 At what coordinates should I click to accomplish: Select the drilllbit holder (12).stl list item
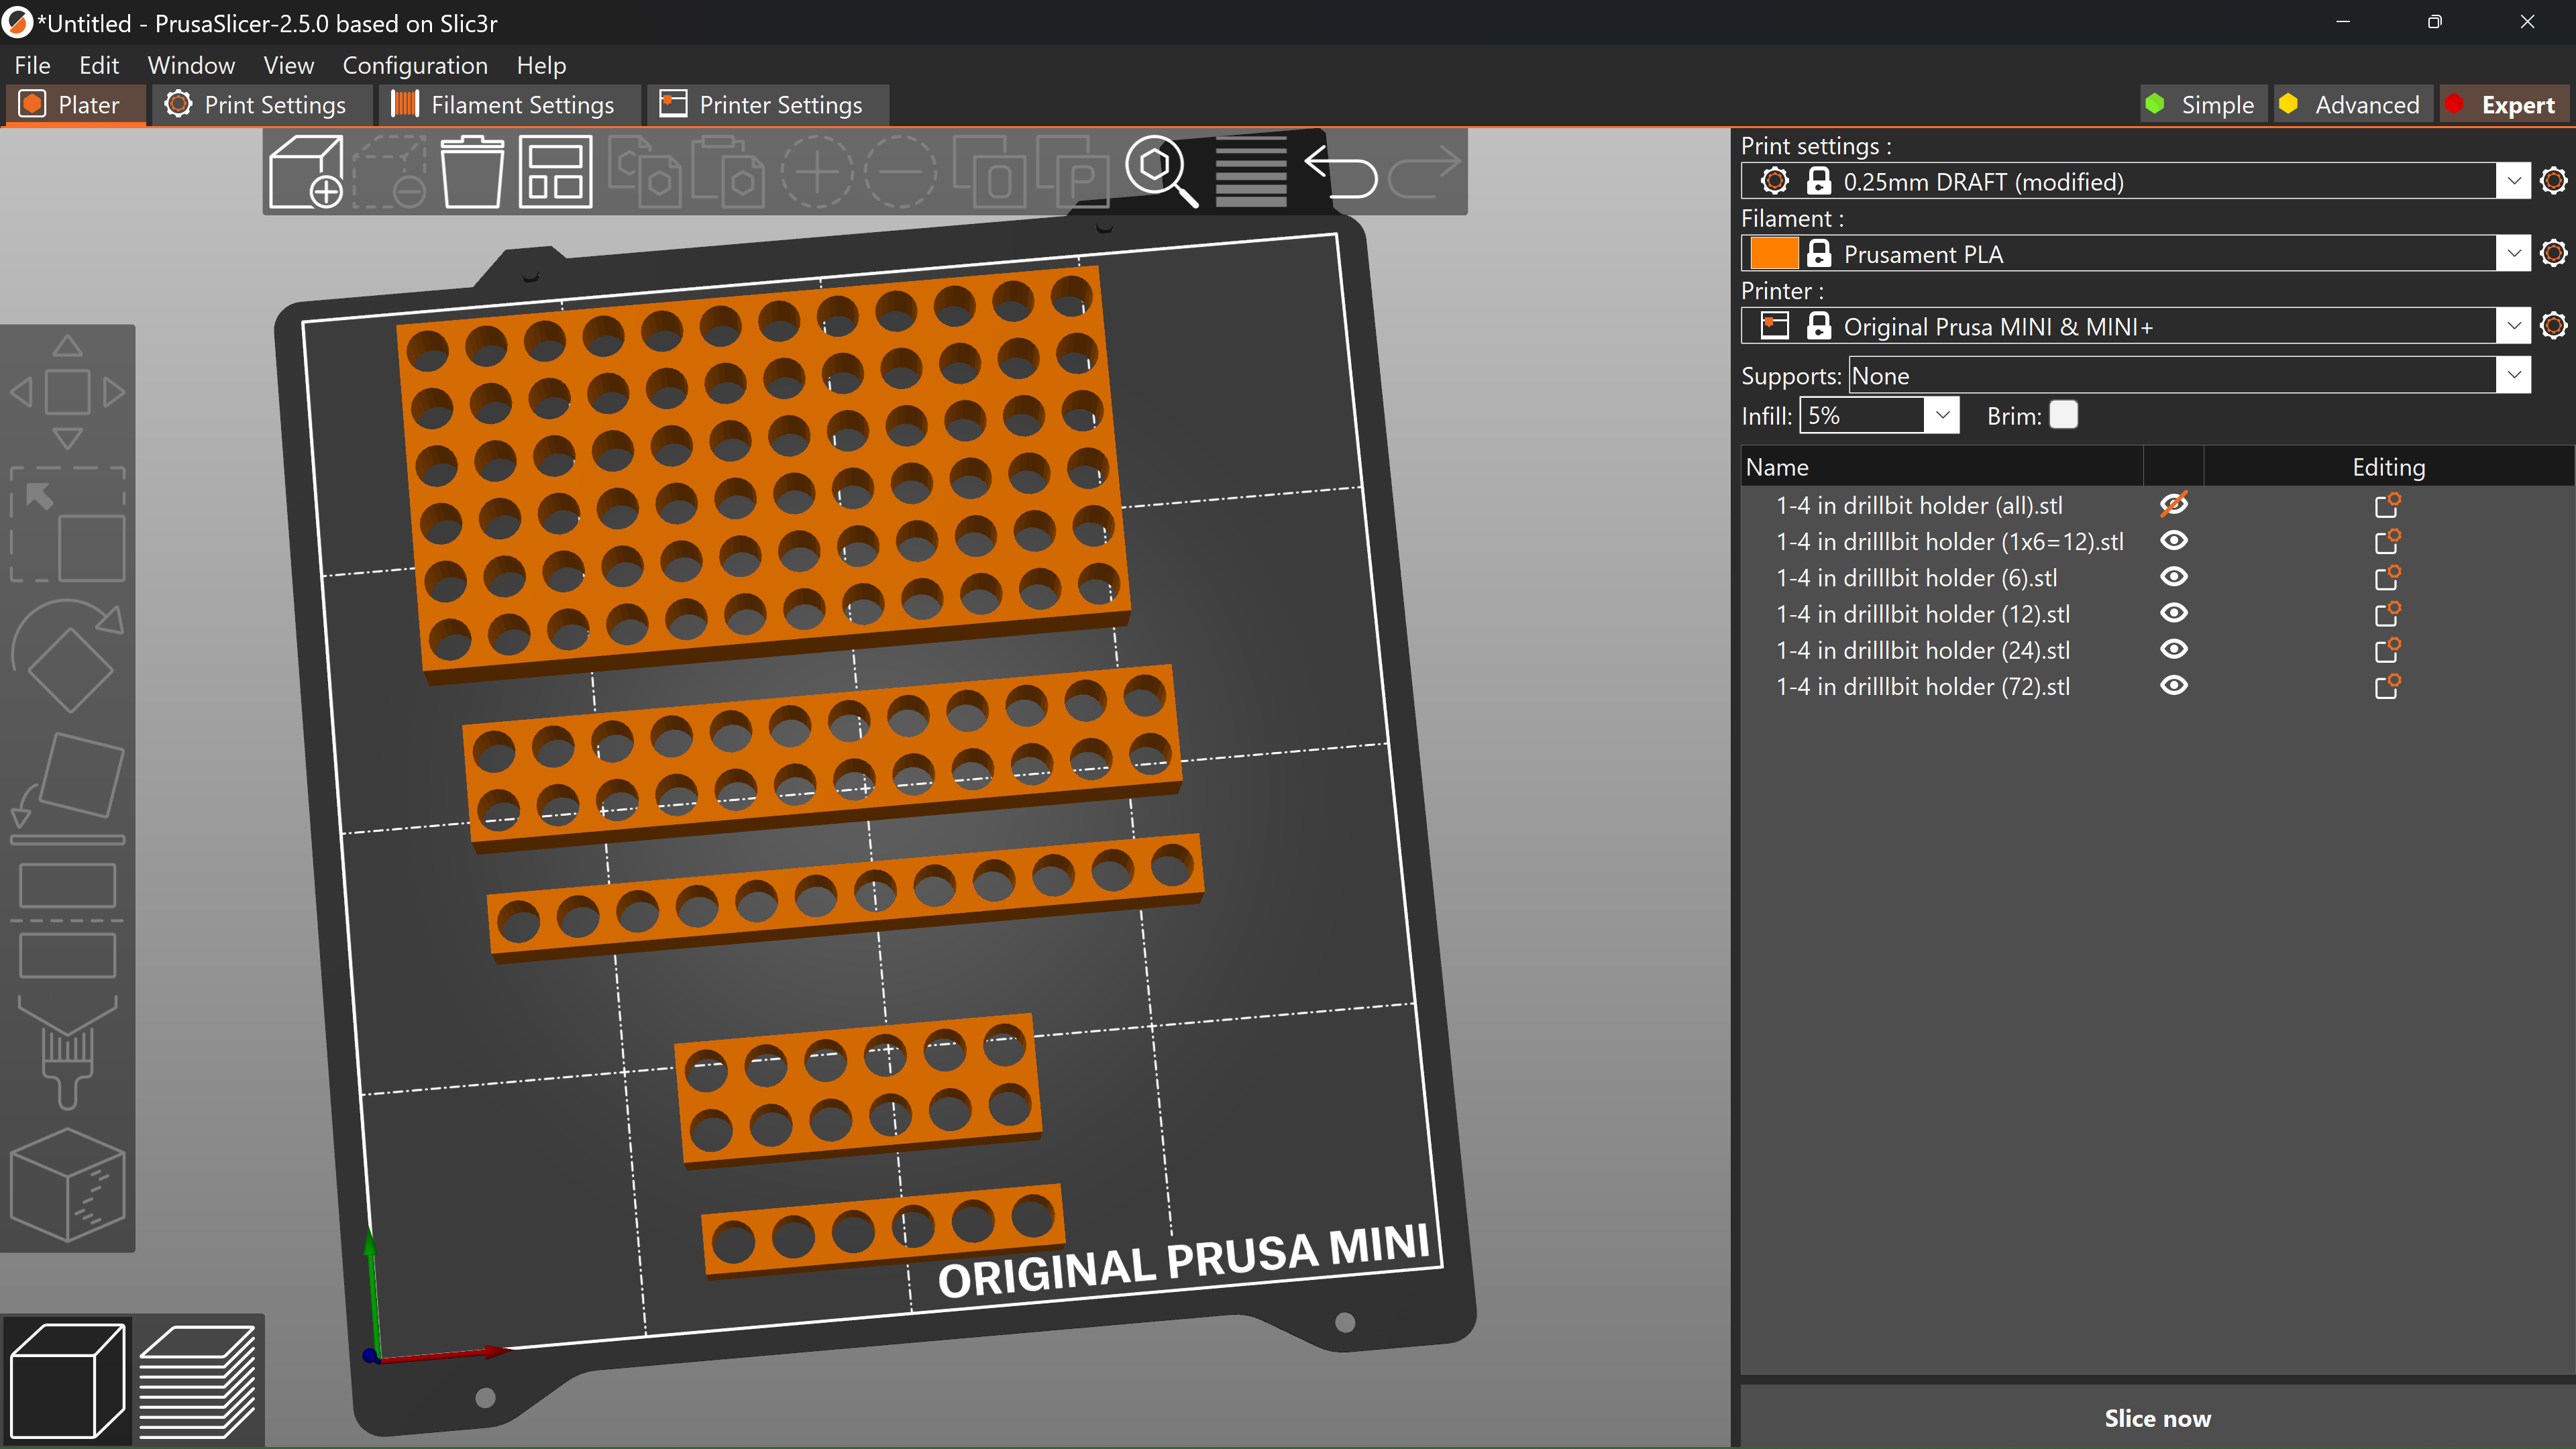coord(1922,613)
